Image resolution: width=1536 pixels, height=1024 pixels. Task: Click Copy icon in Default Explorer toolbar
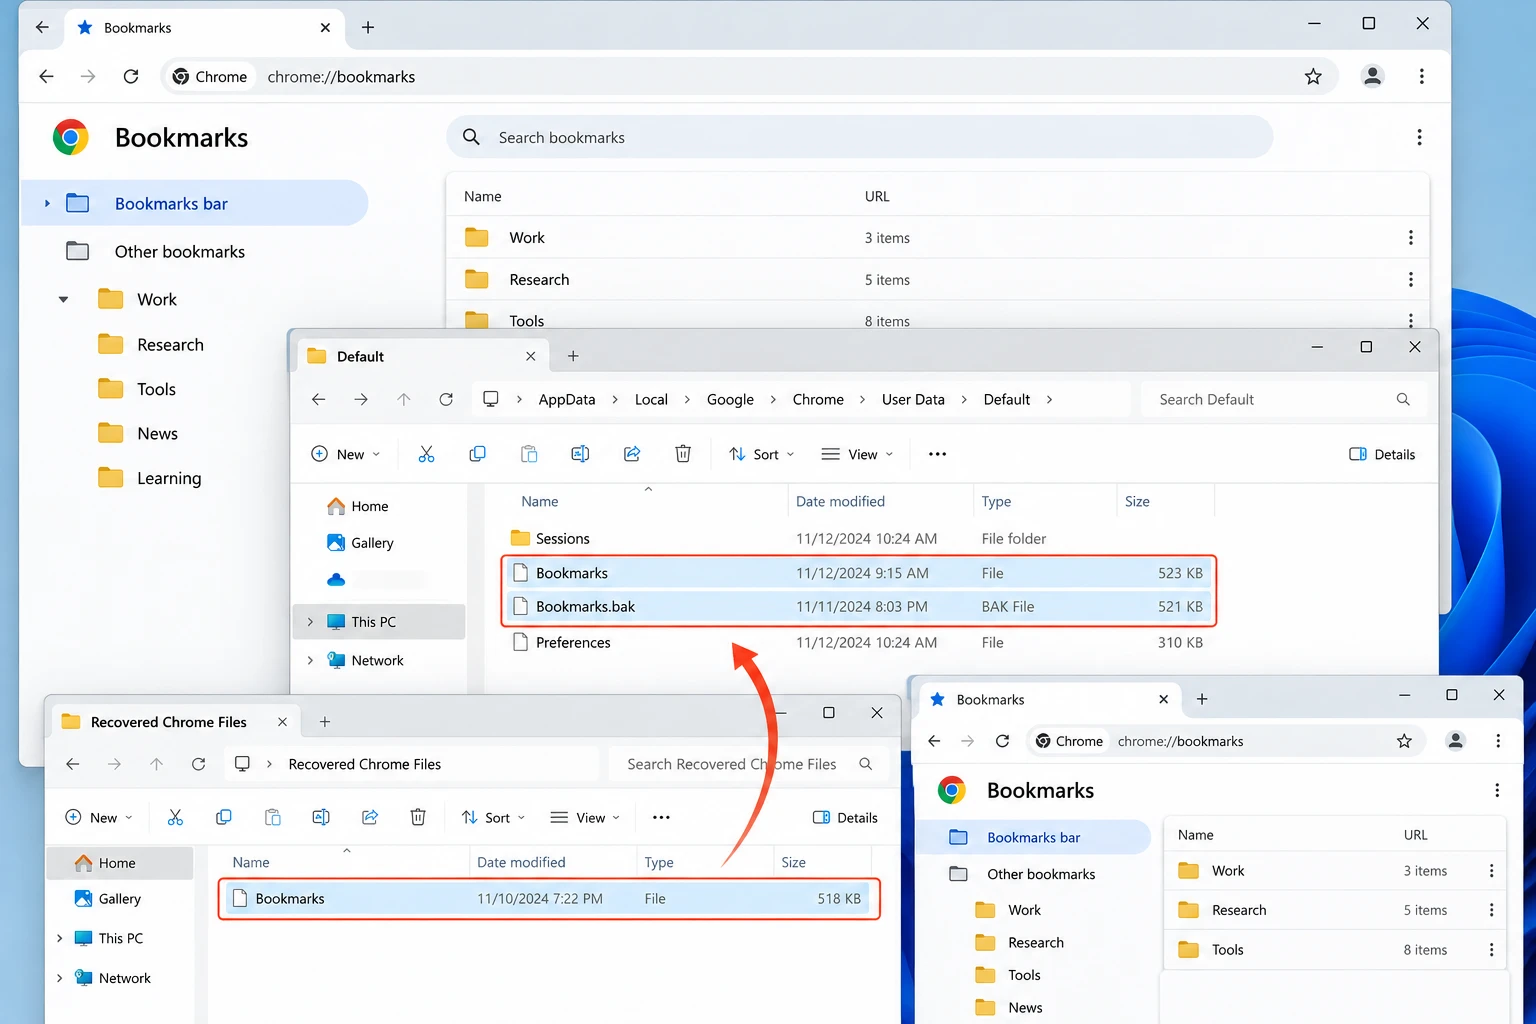point(477,454)
